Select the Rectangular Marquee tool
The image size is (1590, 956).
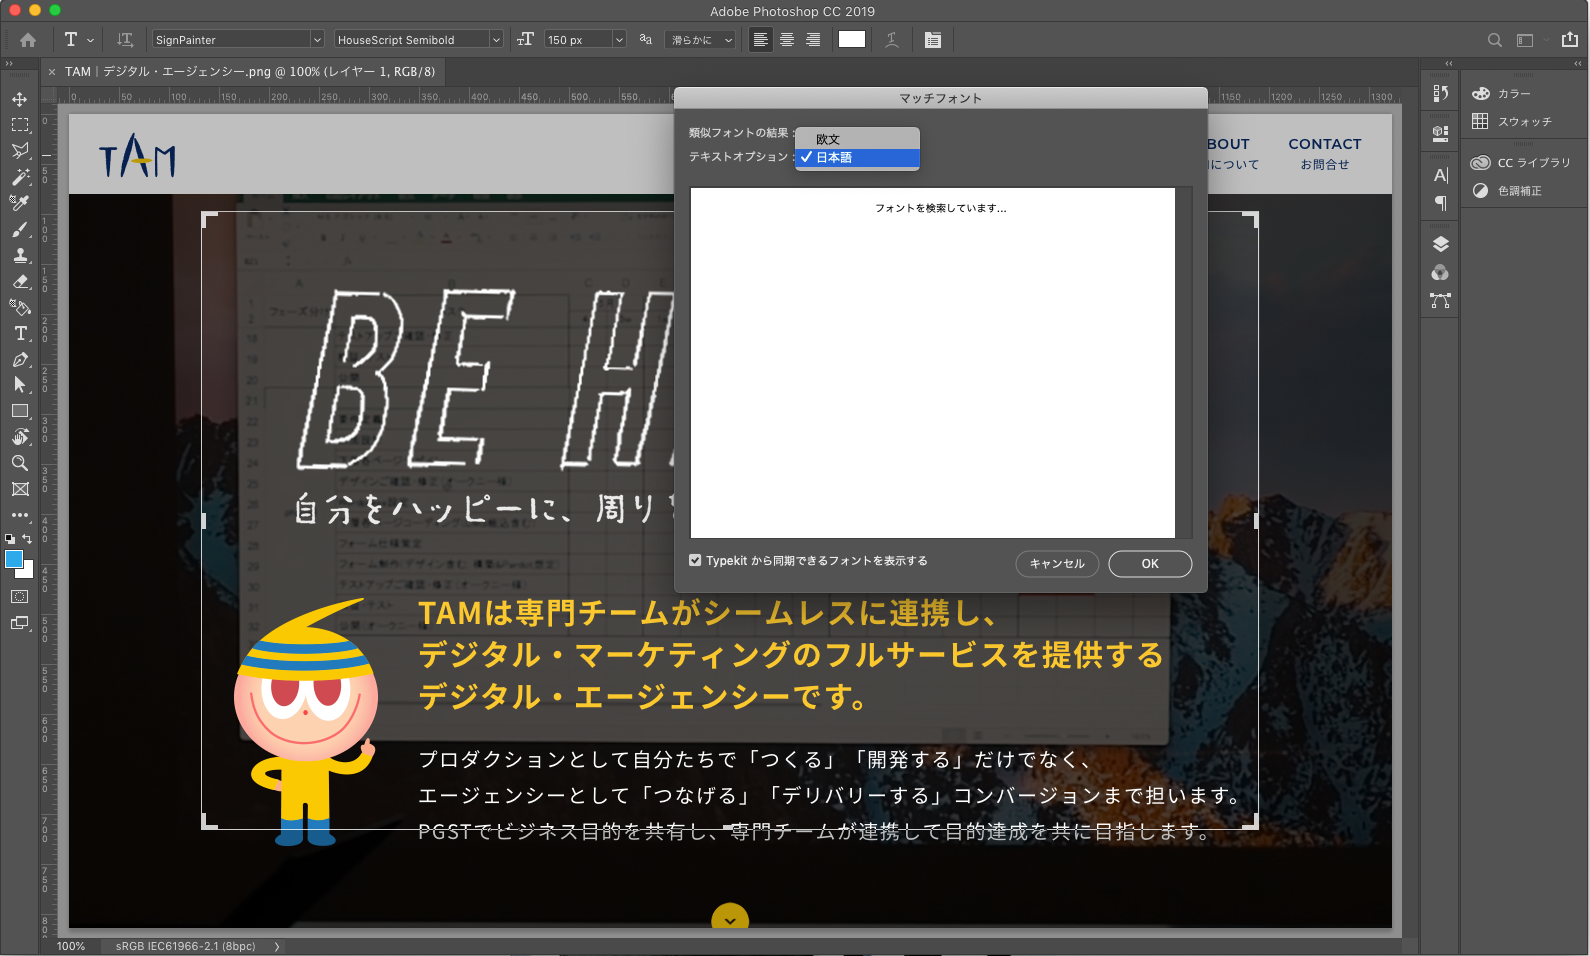tap(20, 125)
